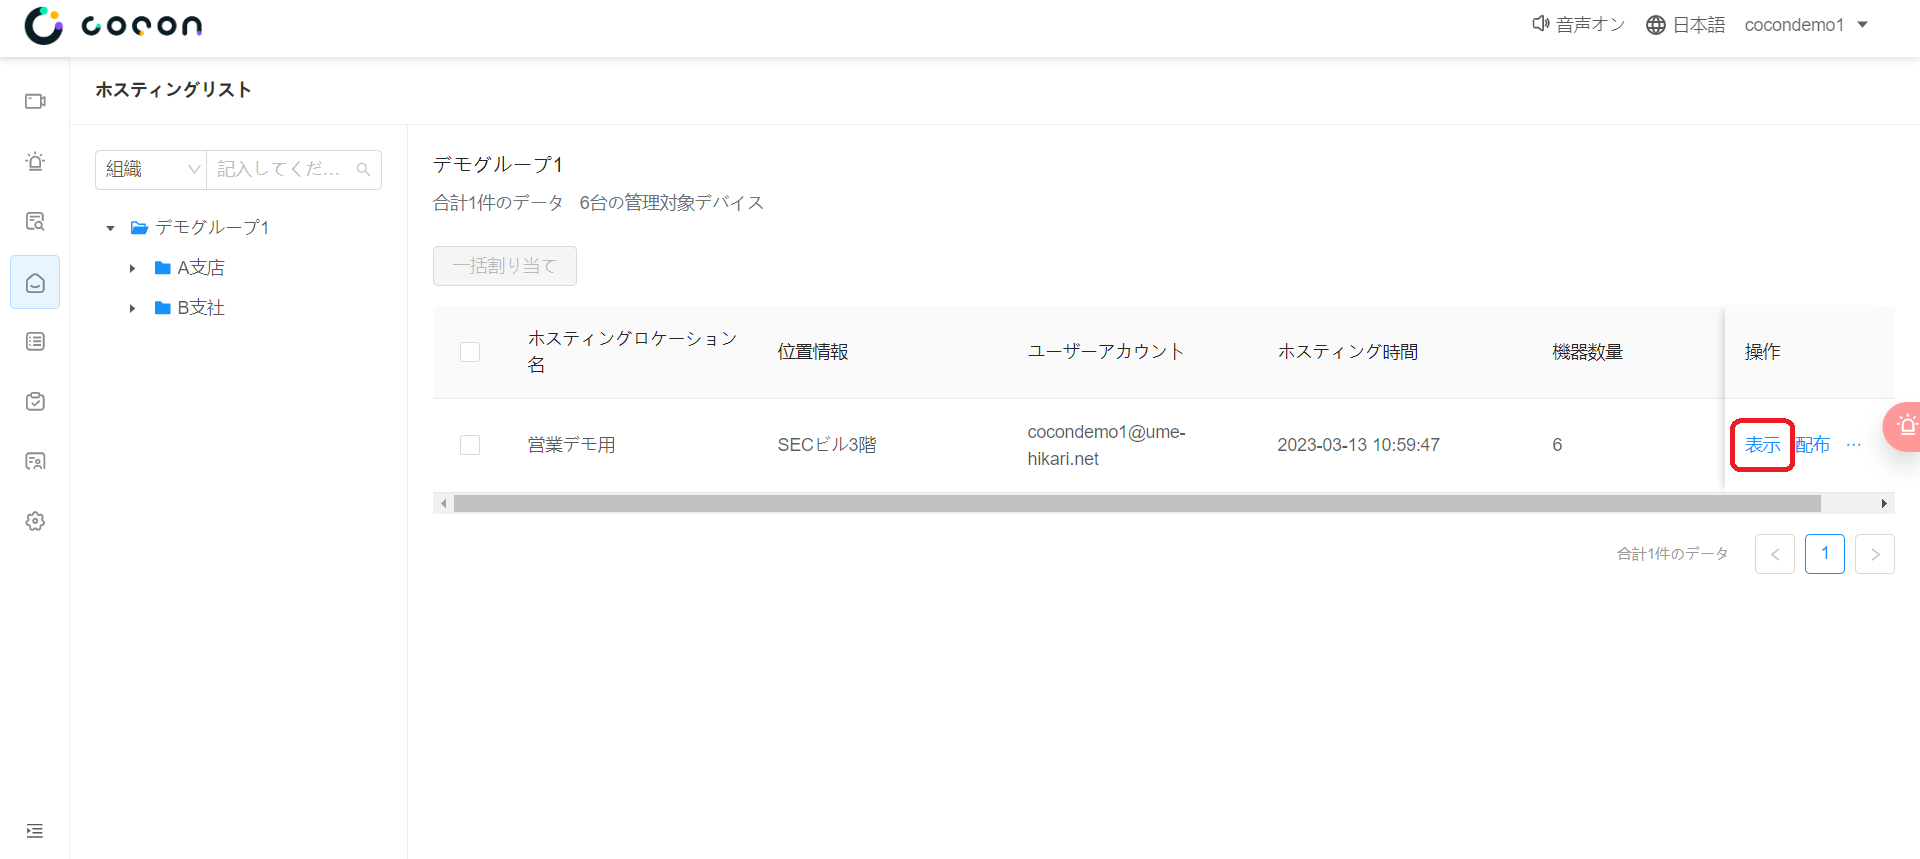Screen dimensions: 1920x859
Task: Open the alarm siren sidebar icon
Action: [35, 161]
